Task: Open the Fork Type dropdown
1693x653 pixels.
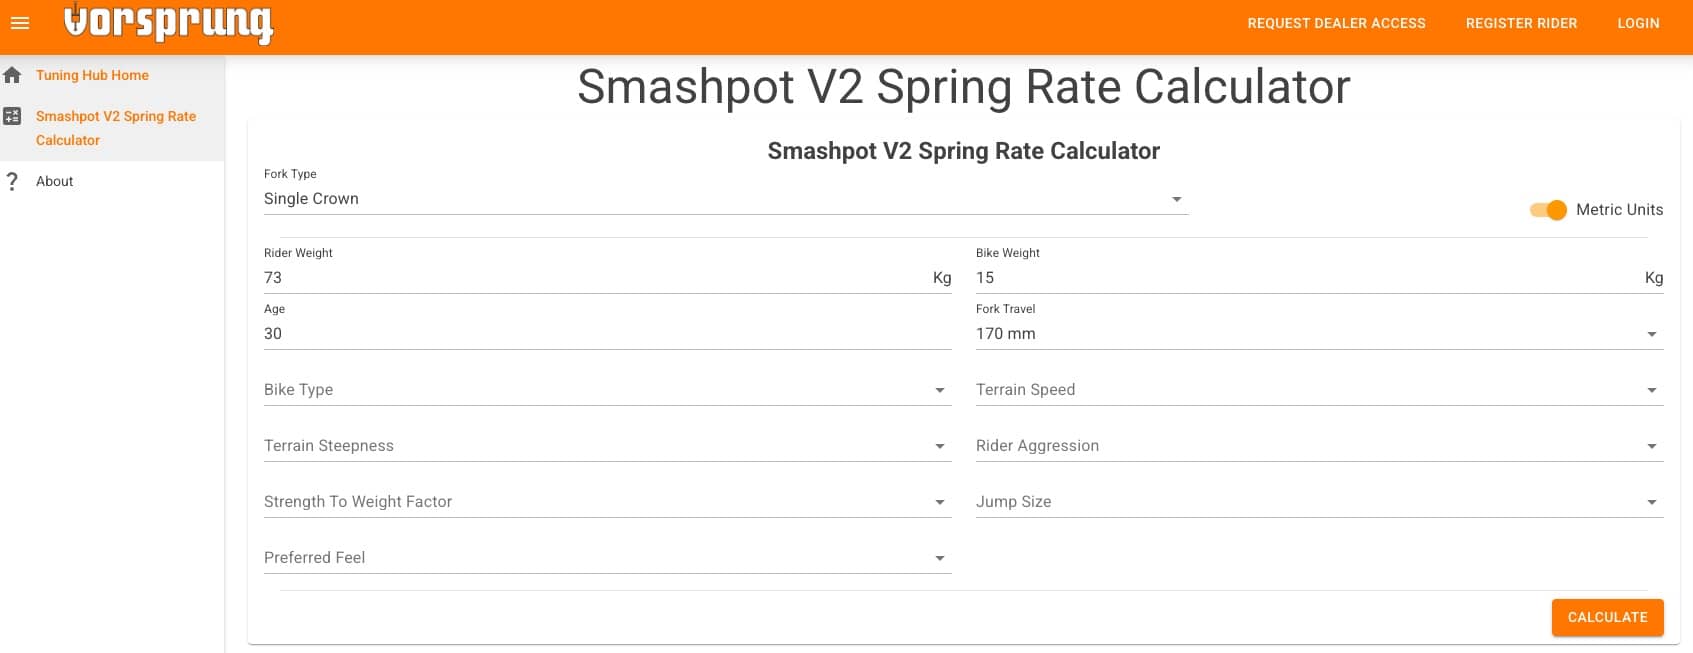Action: point(725,199)
